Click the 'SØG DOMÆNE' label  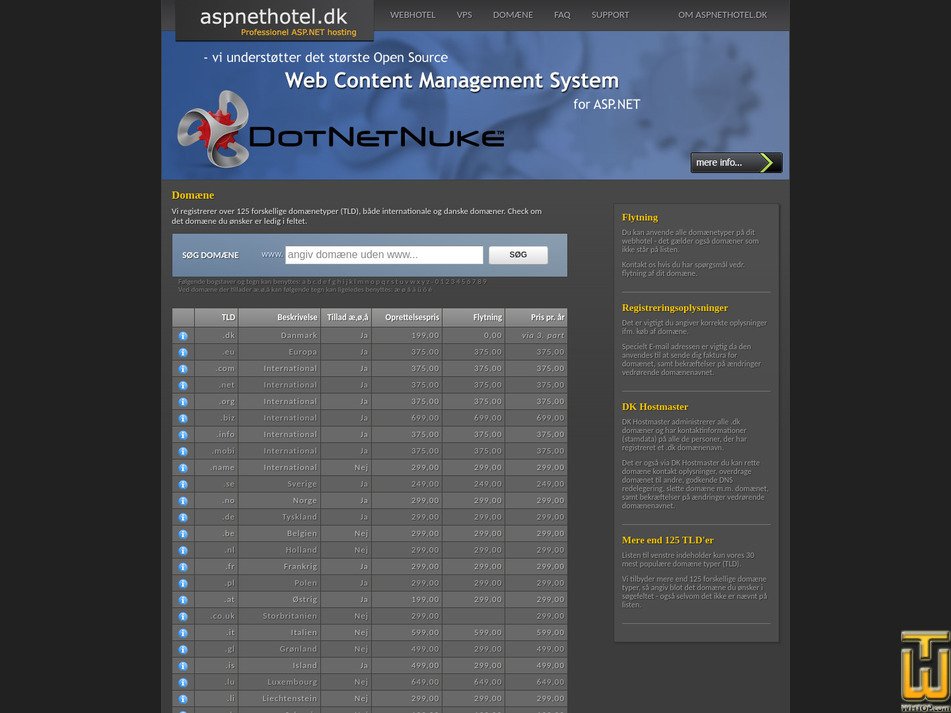(210, 255)
